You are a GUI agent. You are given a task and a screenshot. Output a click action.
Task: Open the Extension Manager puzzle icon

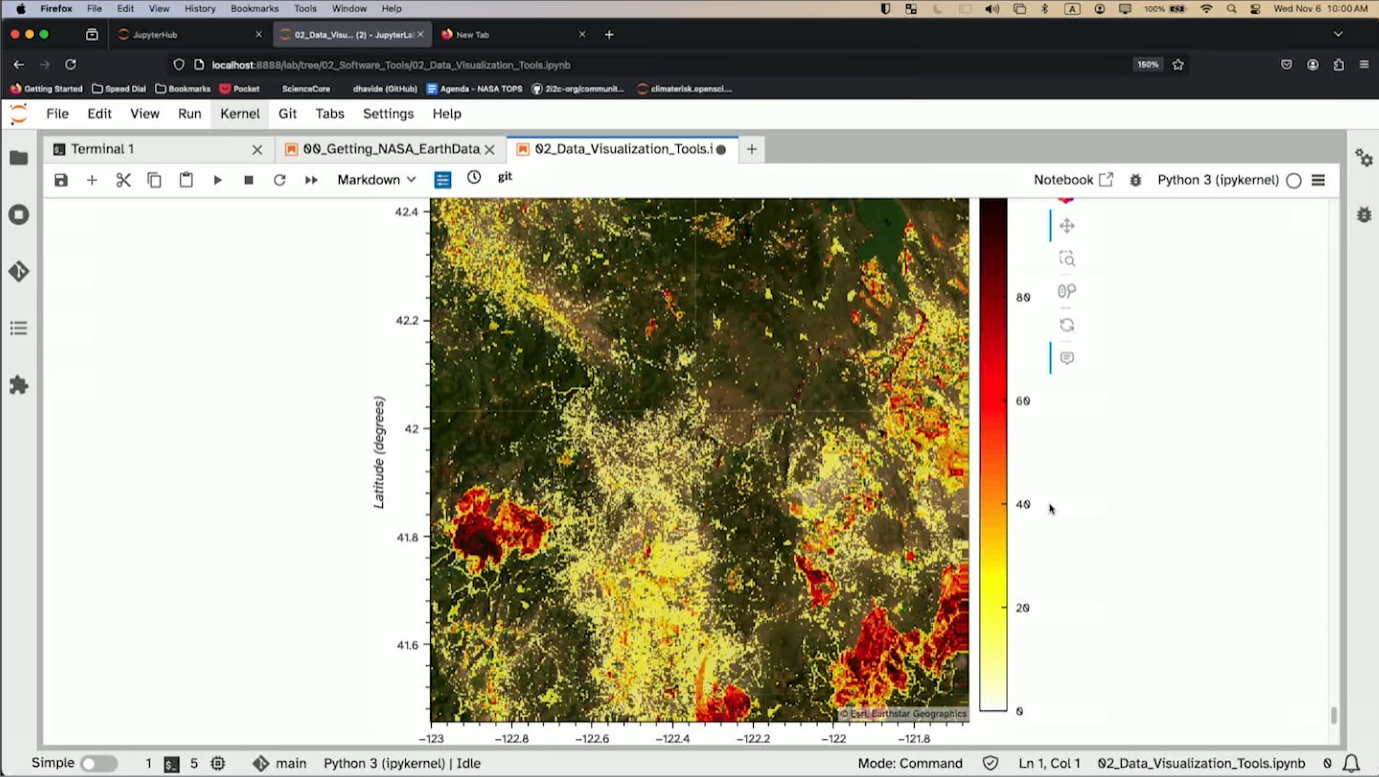tap(19, 385)
